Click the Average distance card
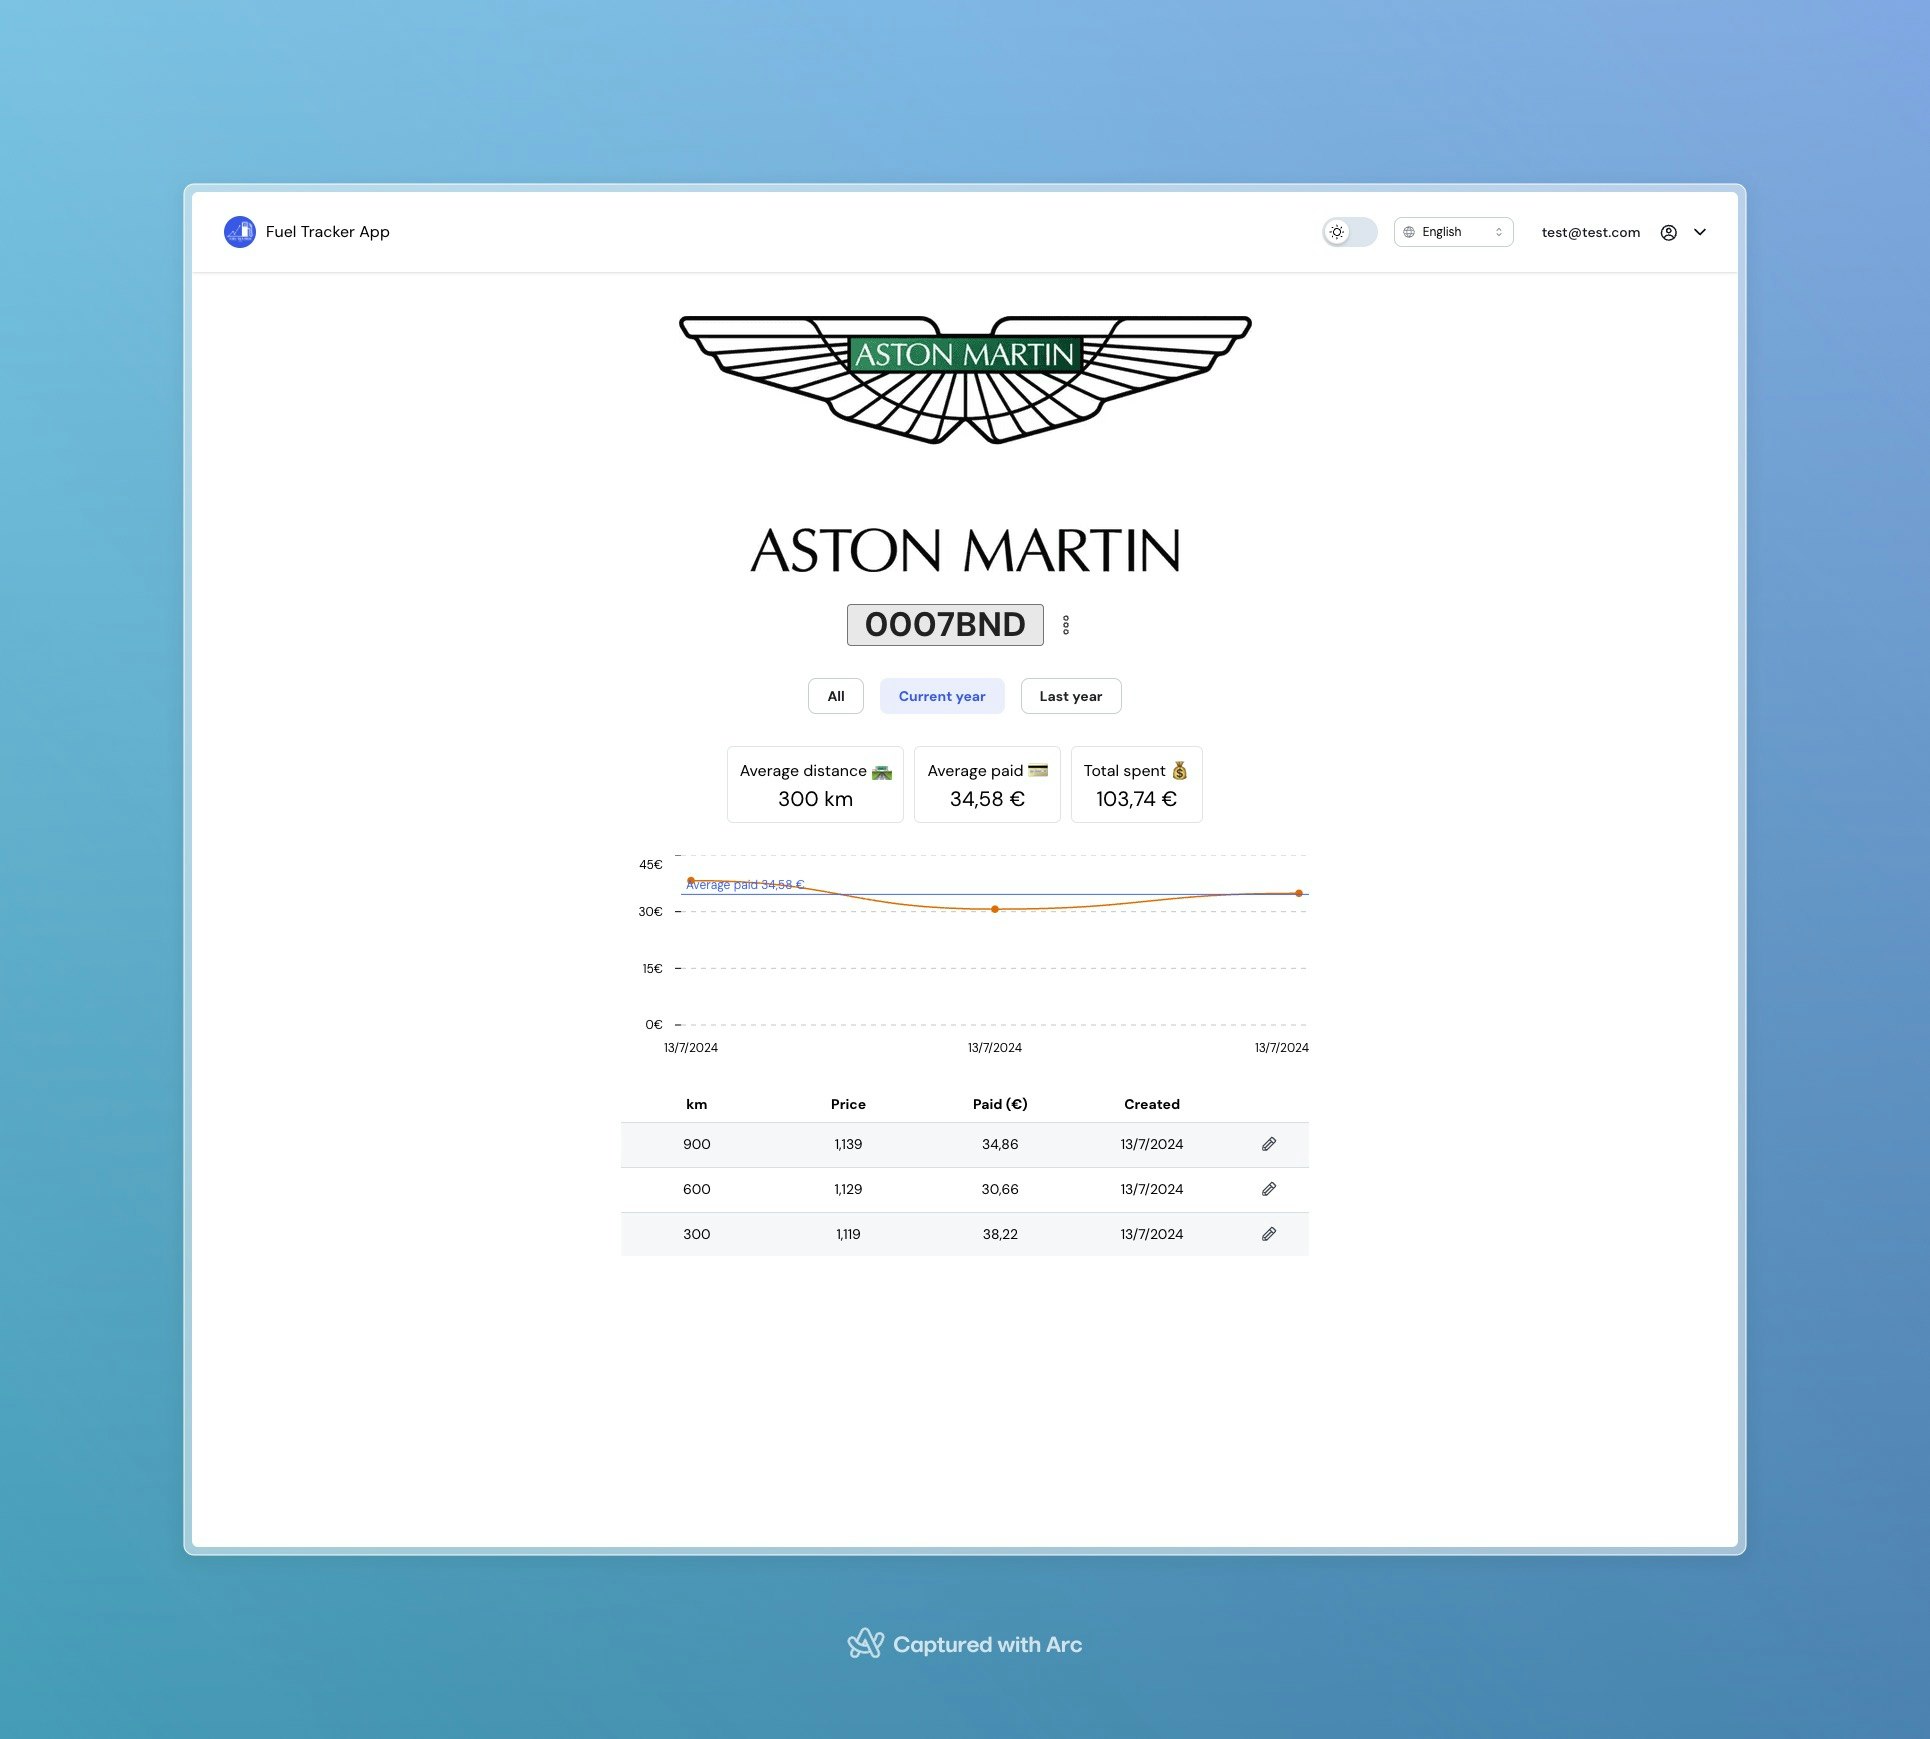The image size is (1930, 1739). pos(815,785)
